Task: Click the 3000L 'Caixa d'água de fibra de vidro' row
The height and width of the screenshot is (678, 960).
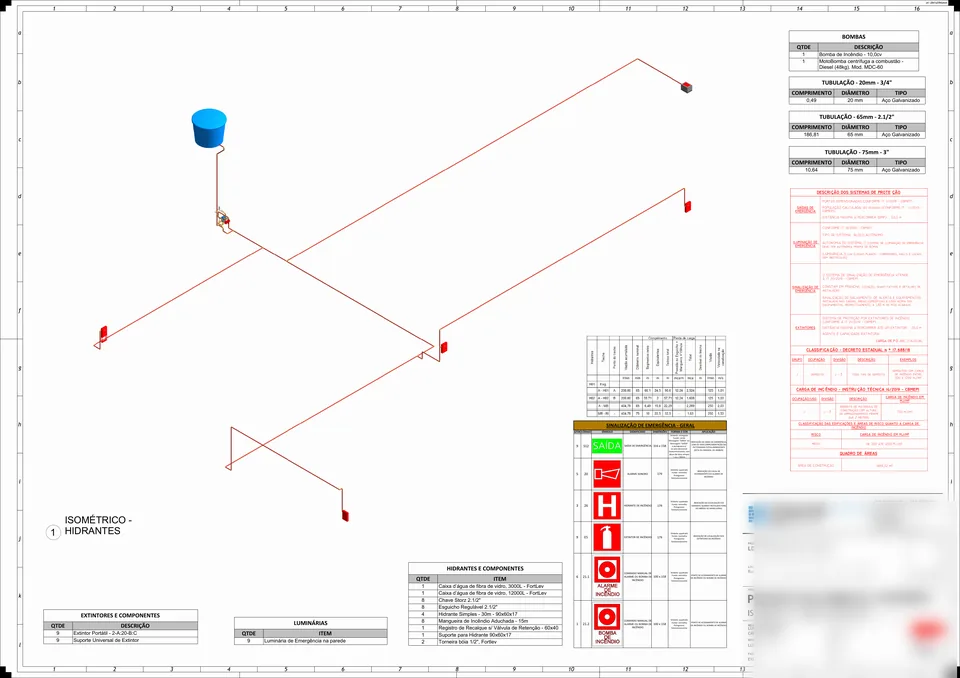Action: pyautogui.click(x=485, y=586)
